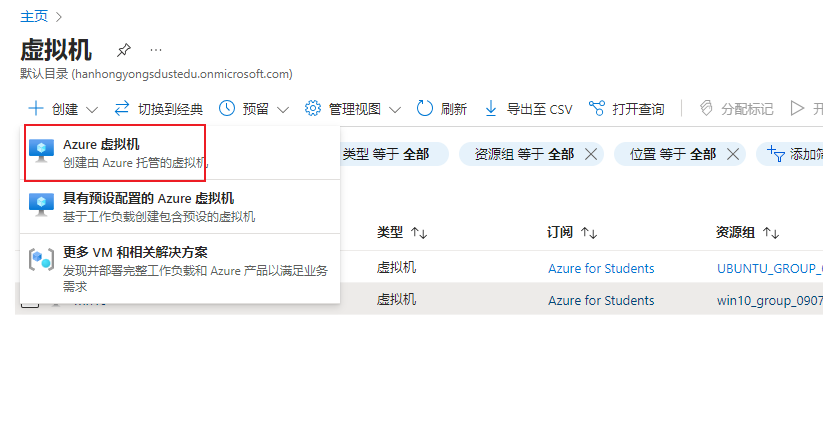
Task: Sort by 订阅 column header
Action: click(x=560, y=232)
